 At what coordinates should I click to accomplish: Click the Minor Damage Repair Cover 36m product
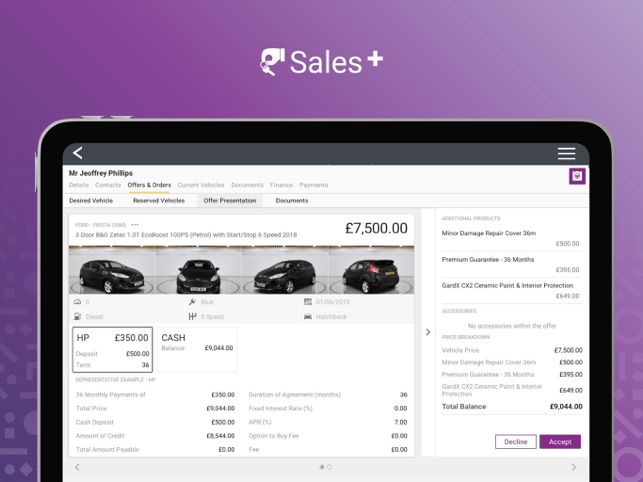click(511, 238)
